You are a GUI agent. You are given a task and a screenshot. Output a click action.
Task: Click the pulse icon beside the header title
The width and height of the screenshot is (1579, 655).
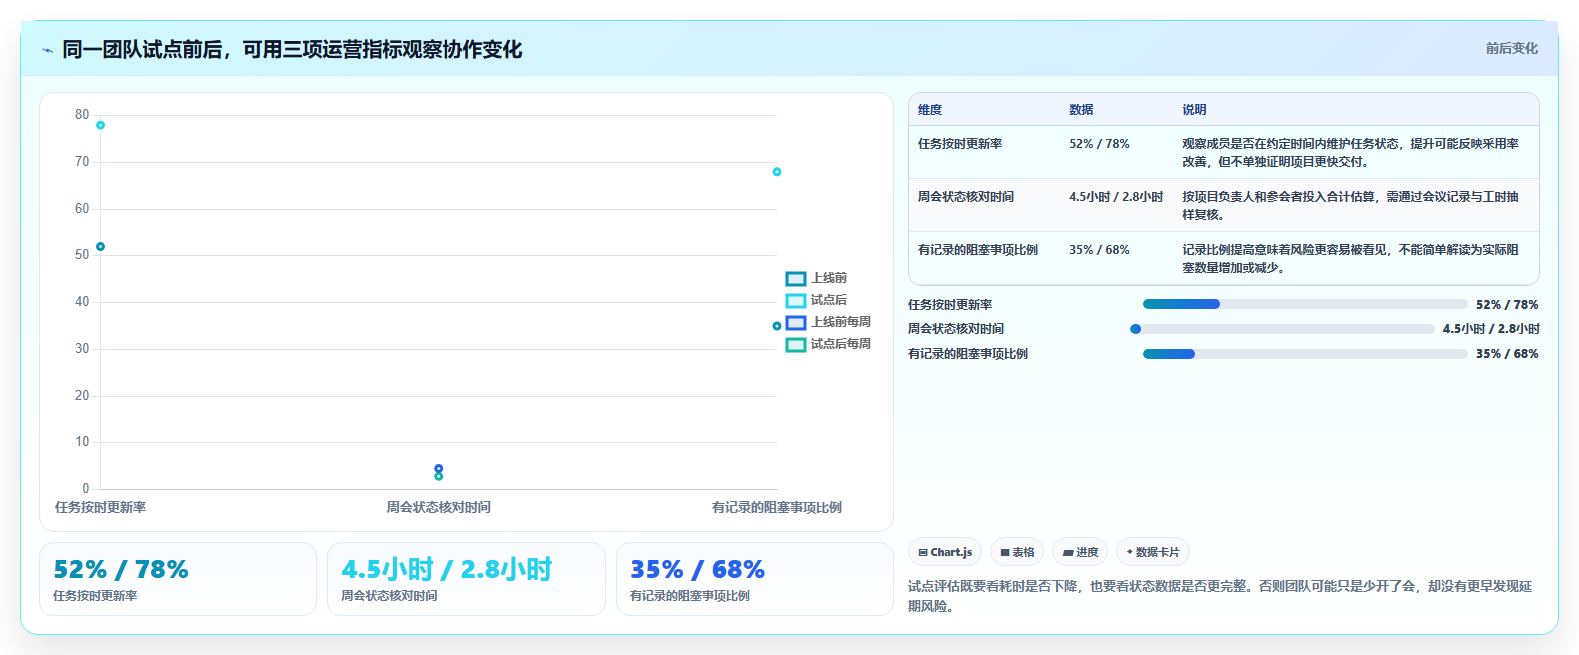point(47,50)
